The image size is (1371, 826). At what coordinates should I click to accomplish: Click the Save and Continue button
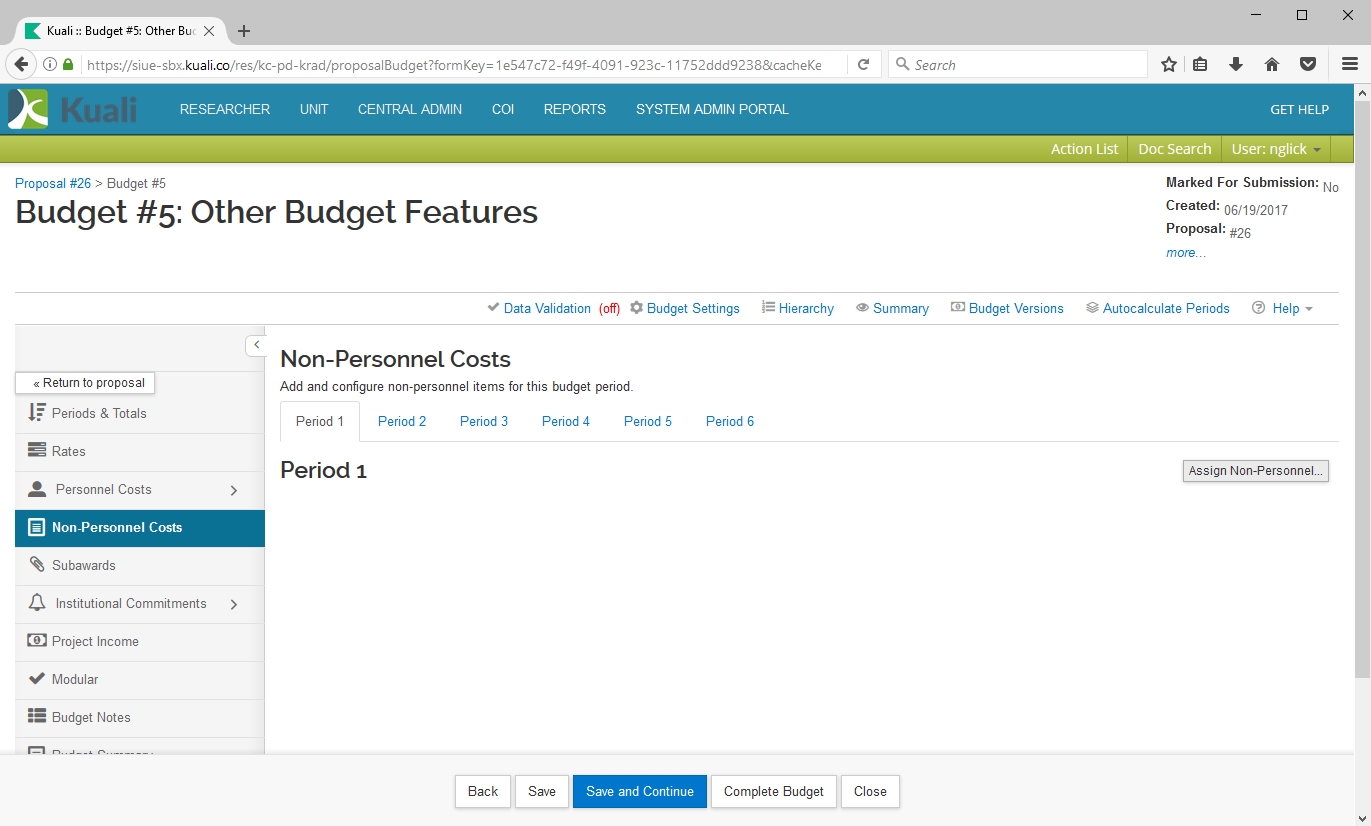640,791
